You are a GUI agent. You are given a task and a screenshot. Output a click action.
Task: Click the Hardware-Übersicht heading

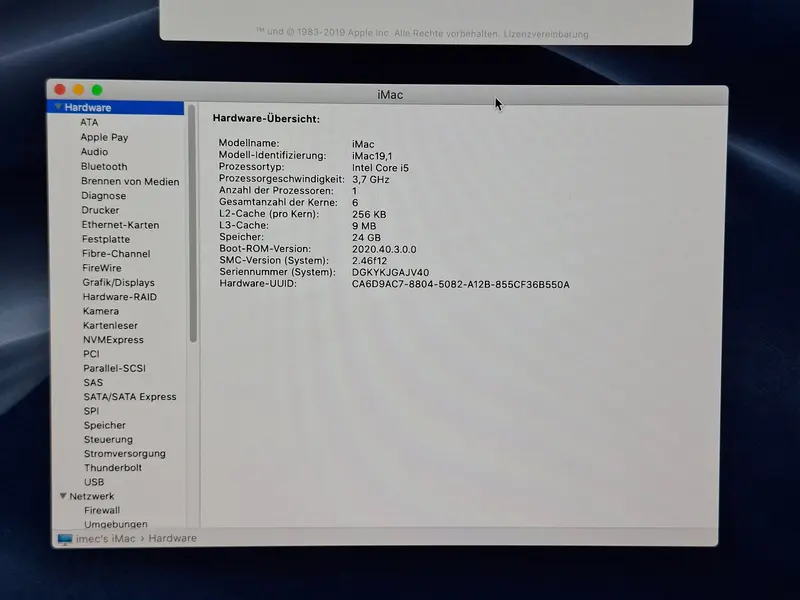click(x=266, y=119)
